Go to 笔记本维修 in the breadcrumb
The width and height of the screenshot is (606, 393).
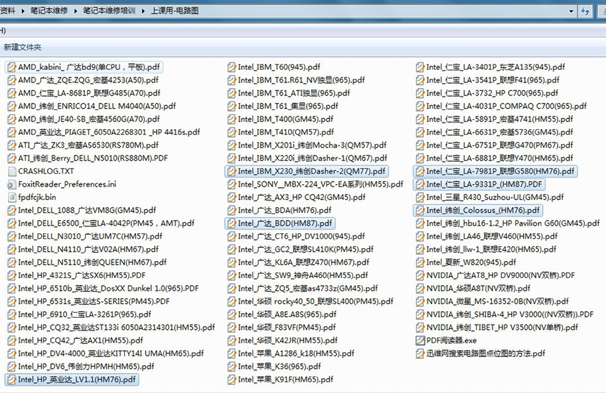click(x=49, y=11)
